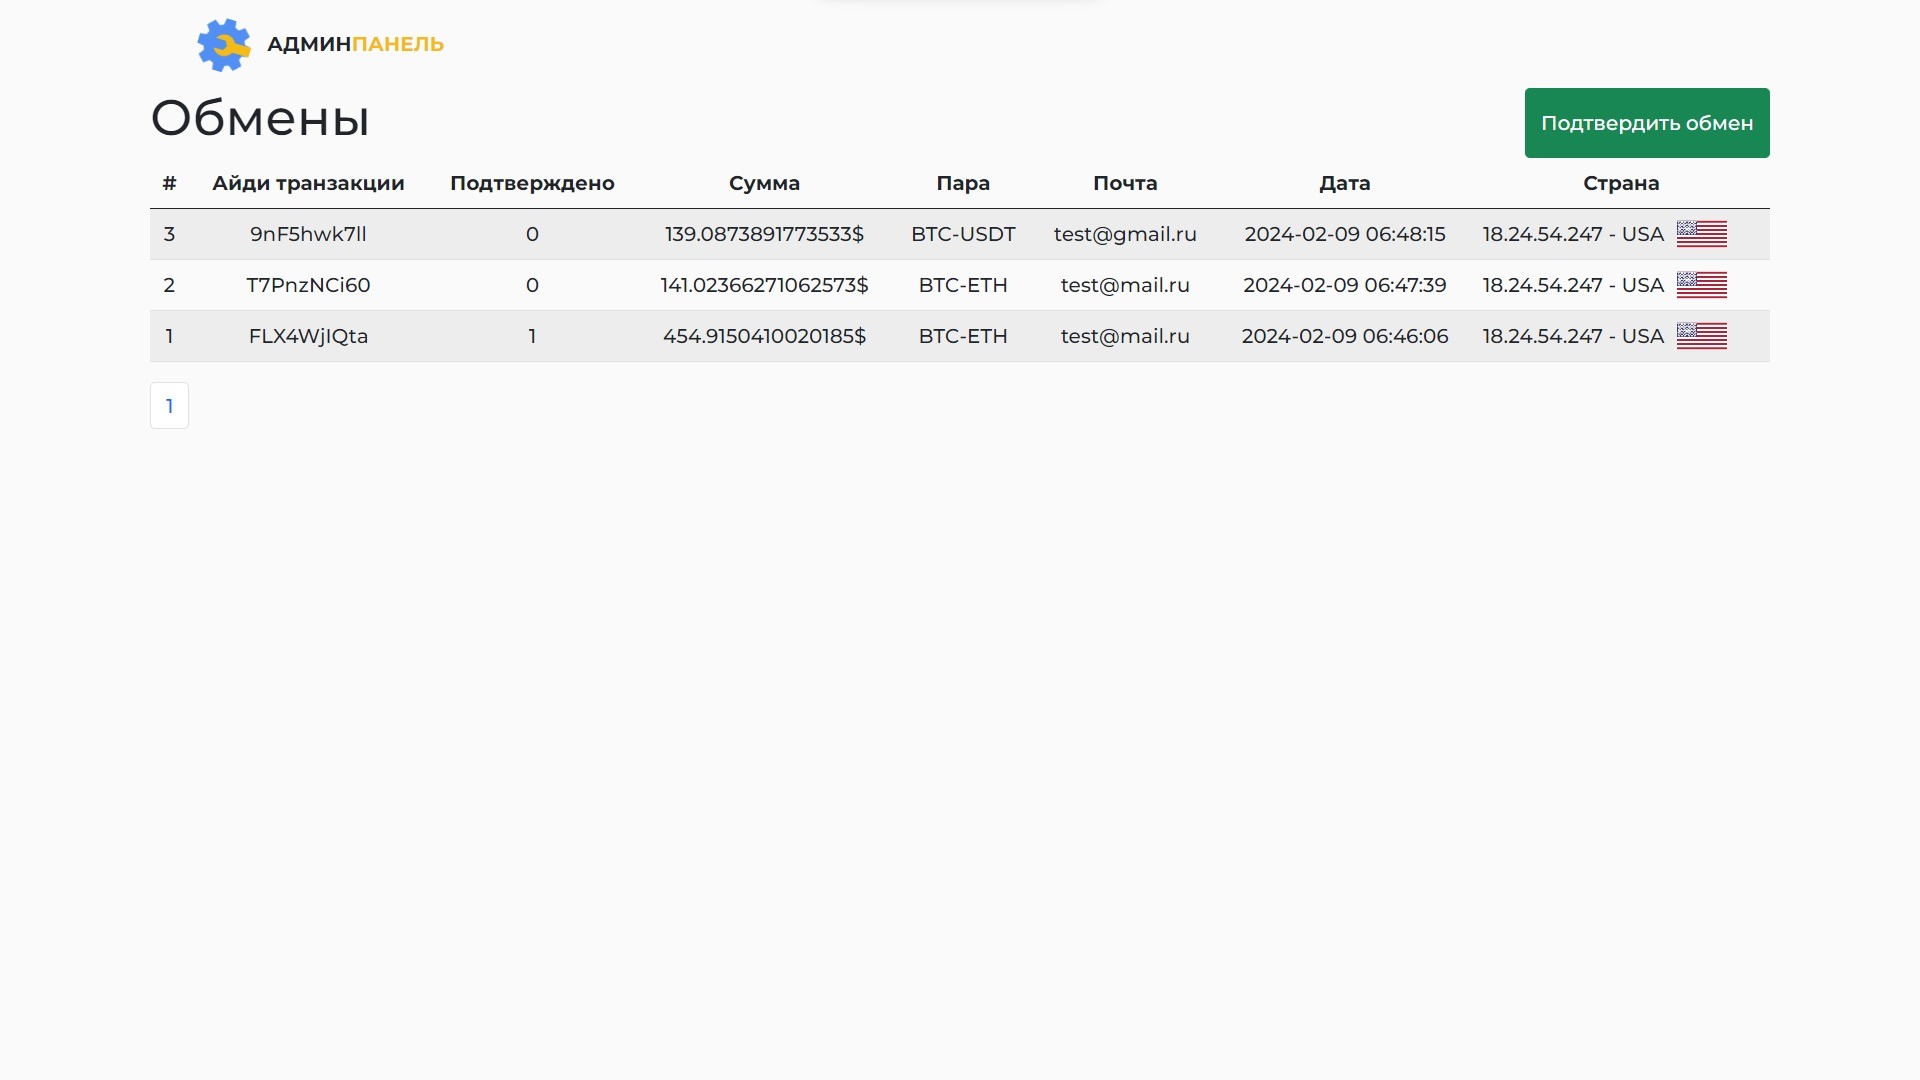
Task: Select transaction ID FLX4WjIQta
Action: pyautogui.click(x=308, y=336)
